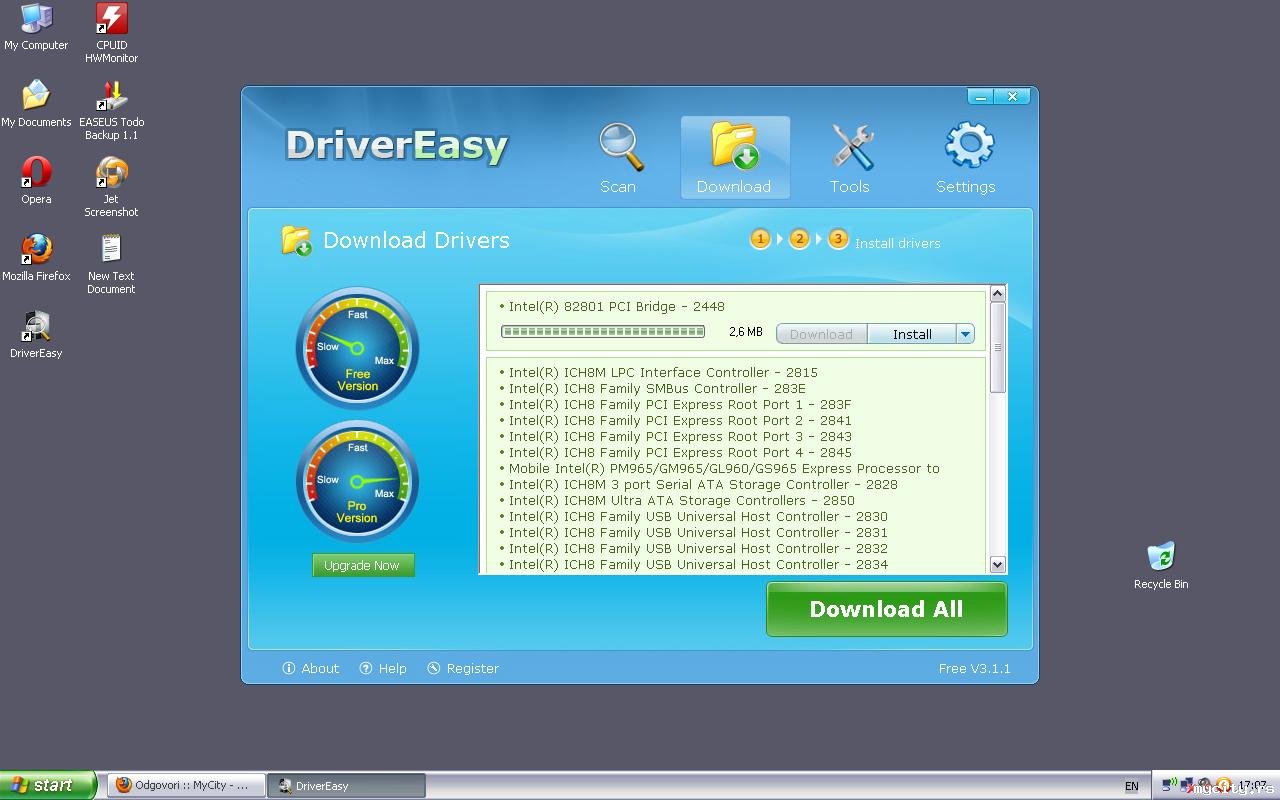This screenshot has width=1280, height=800.
Task: Open the Register link
Action: coord(463,668)
